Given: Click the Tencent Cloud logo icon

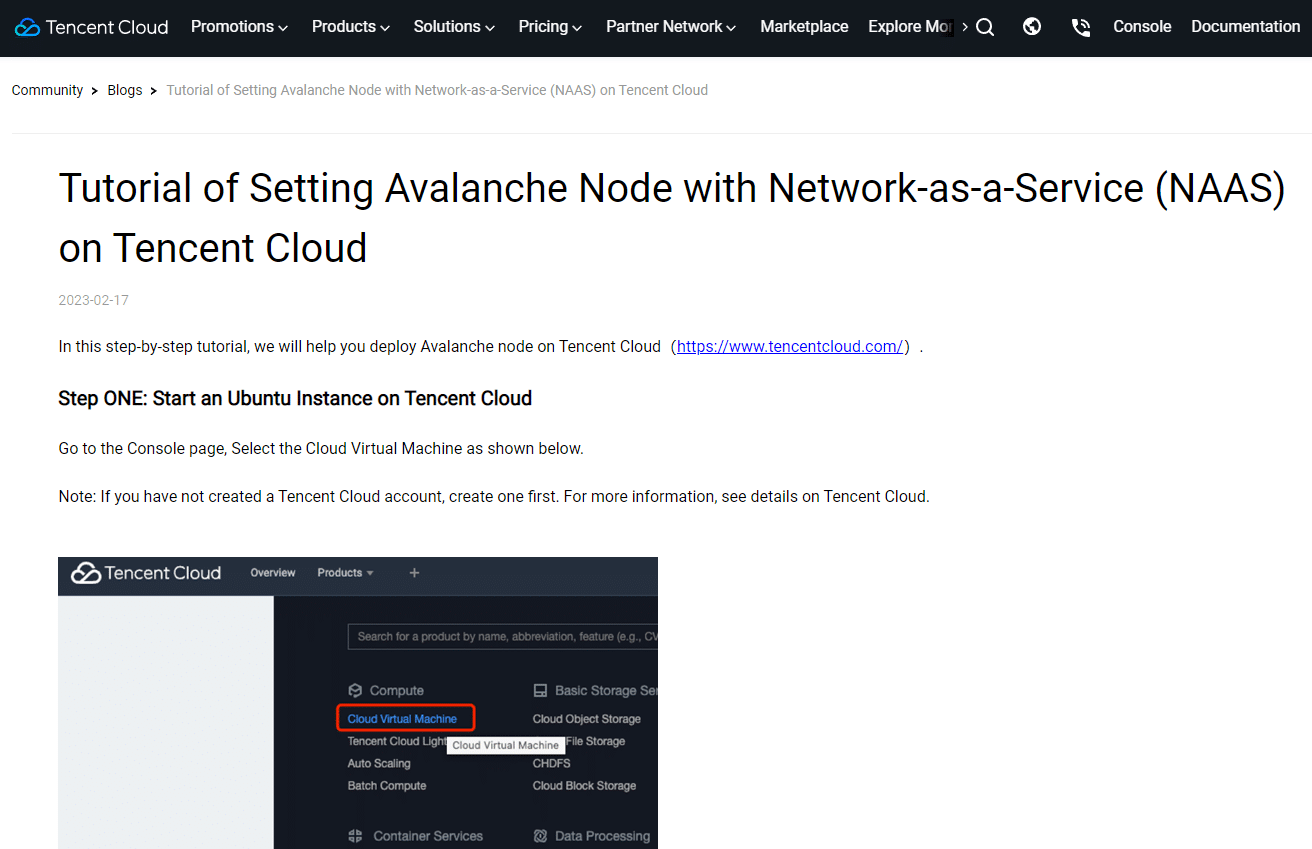Looking at the screenshot, I should pos(25,26).
